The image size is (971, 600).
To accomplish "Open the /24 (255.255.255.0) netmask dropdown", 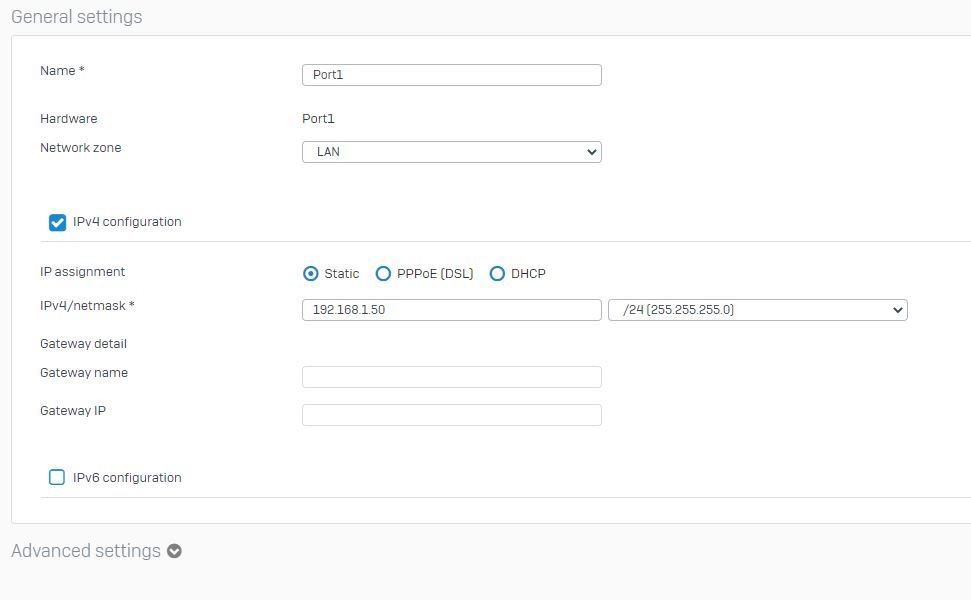I will click(x=757, y=310).
